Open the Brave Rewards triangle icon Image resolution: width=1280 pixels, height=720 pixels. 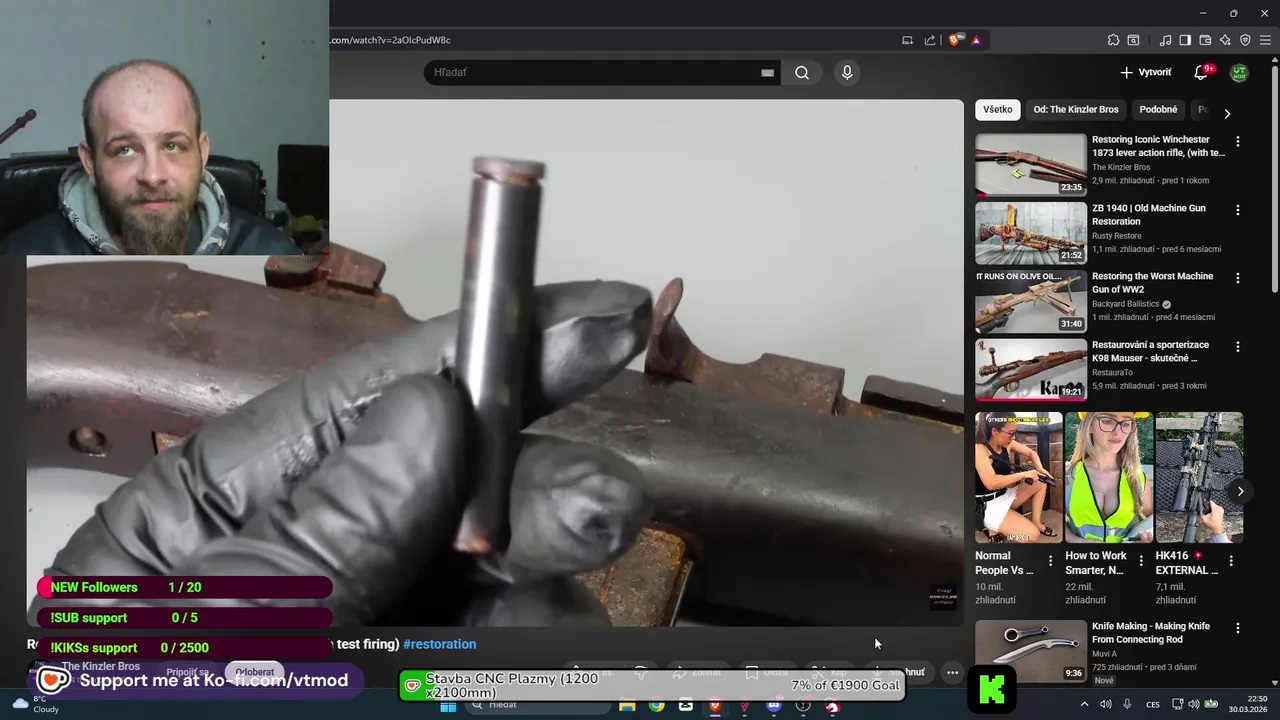click(x=976, y=40)
